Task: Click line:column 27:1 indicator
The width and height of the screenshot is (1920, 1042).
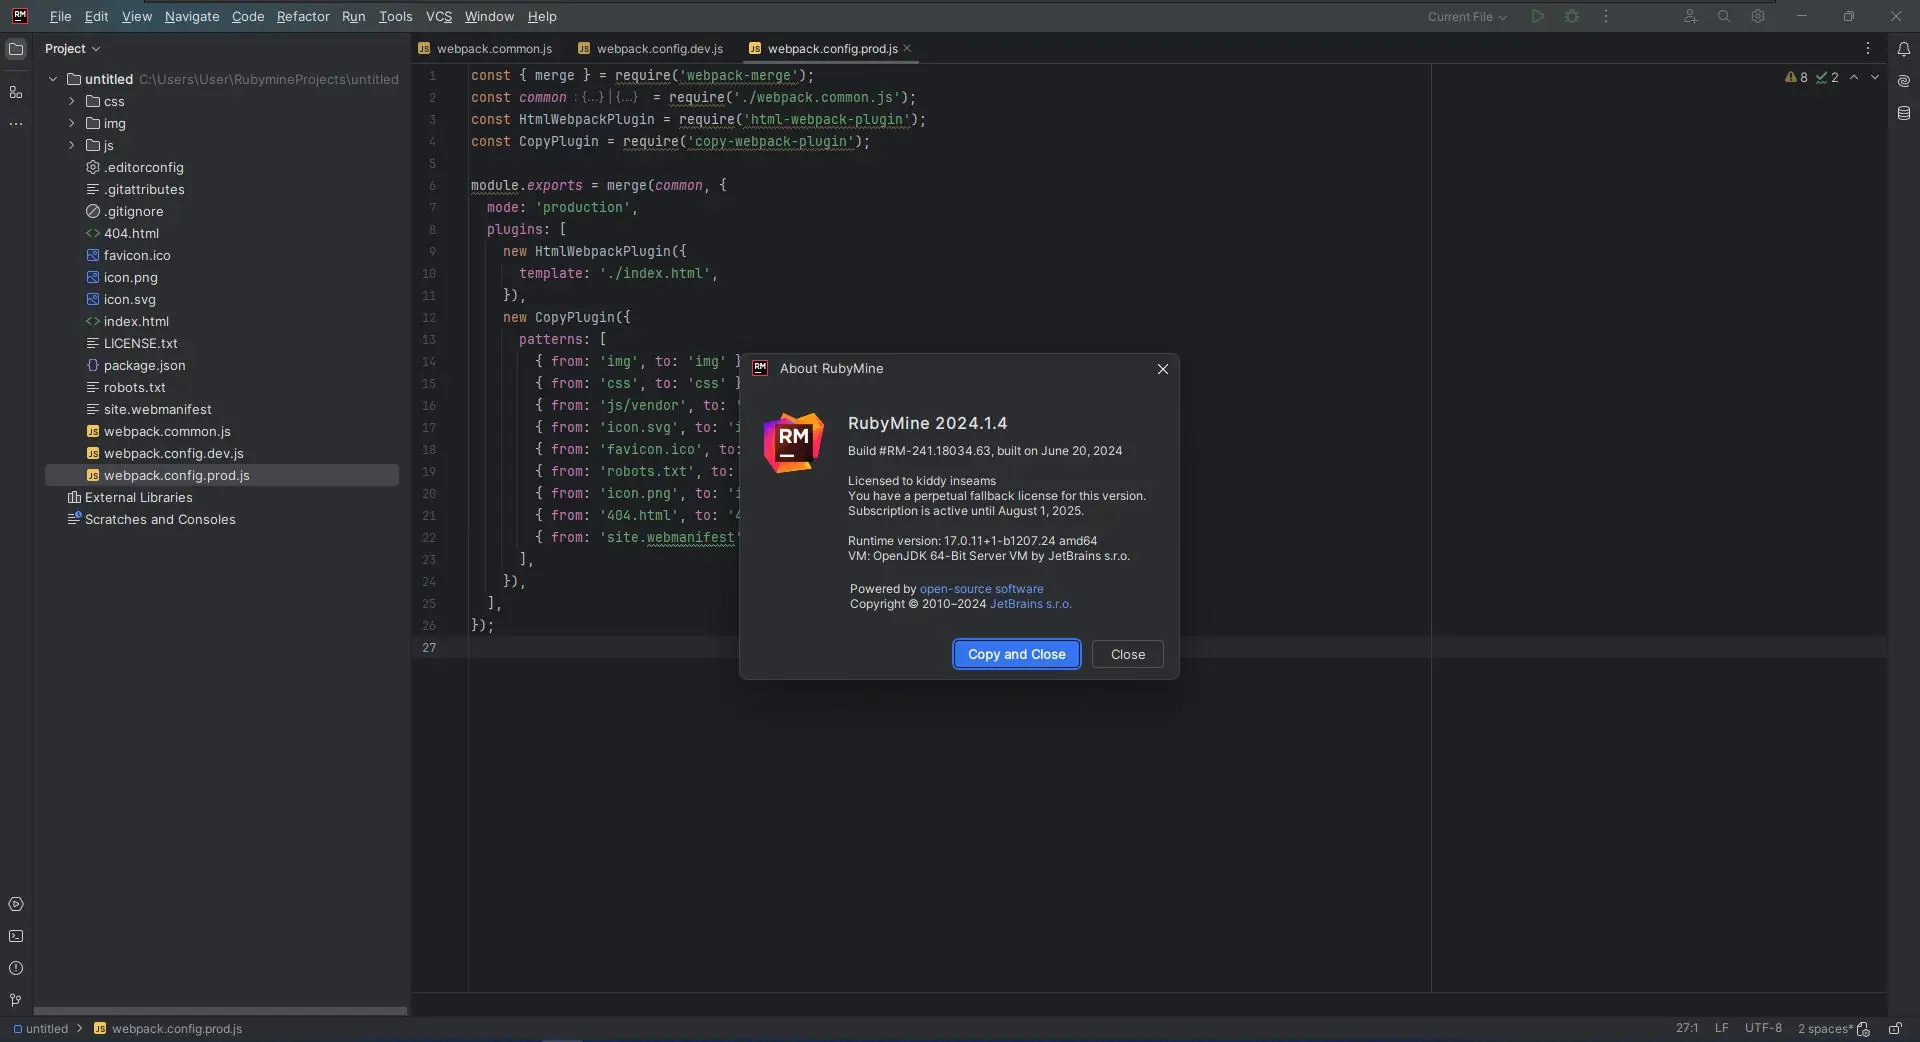Action: pos(1686,1028)
